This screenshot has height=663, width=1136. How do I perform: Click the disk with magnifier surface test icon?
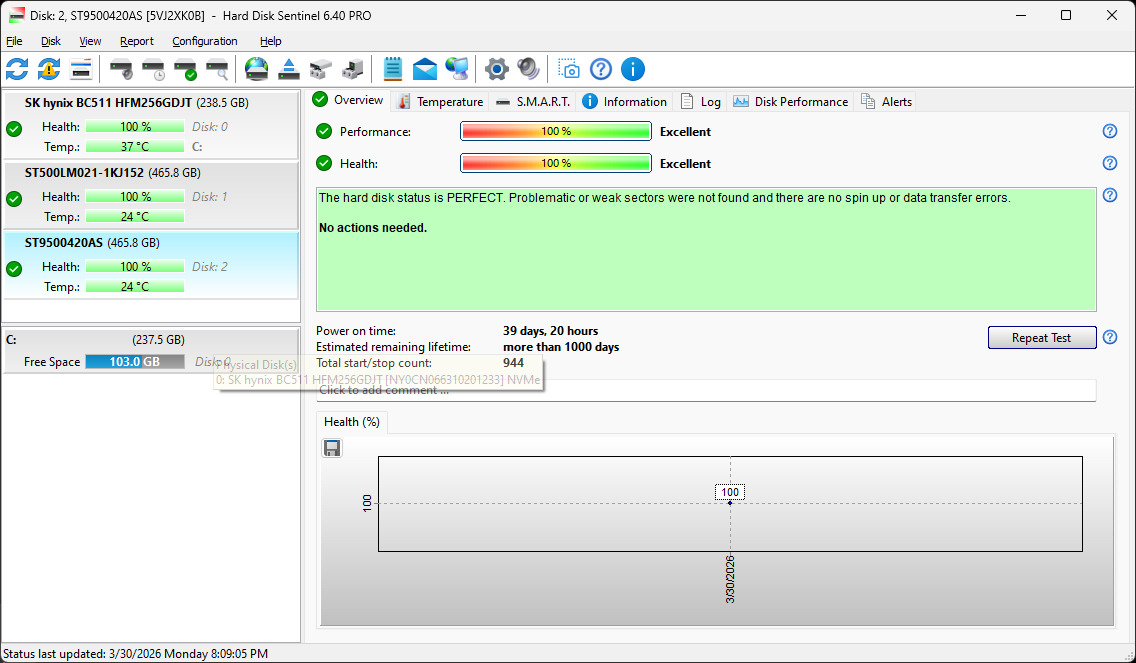[217, 70]
